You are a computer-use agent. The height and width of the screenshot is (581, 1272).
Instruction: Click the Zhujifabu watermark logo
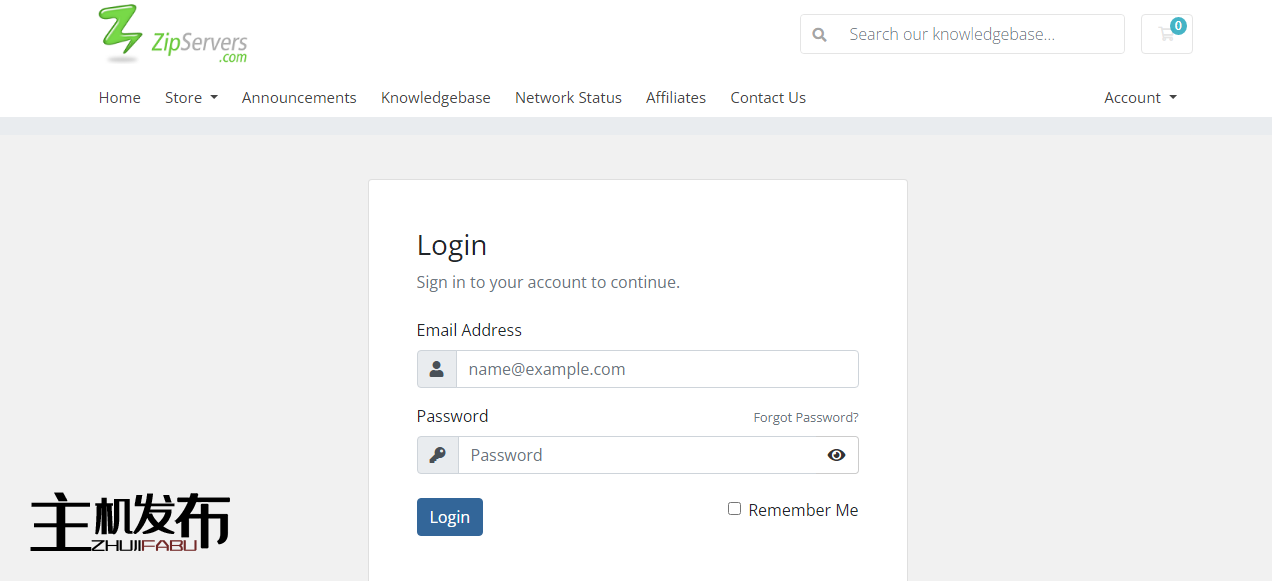click(x=130, y=522)
